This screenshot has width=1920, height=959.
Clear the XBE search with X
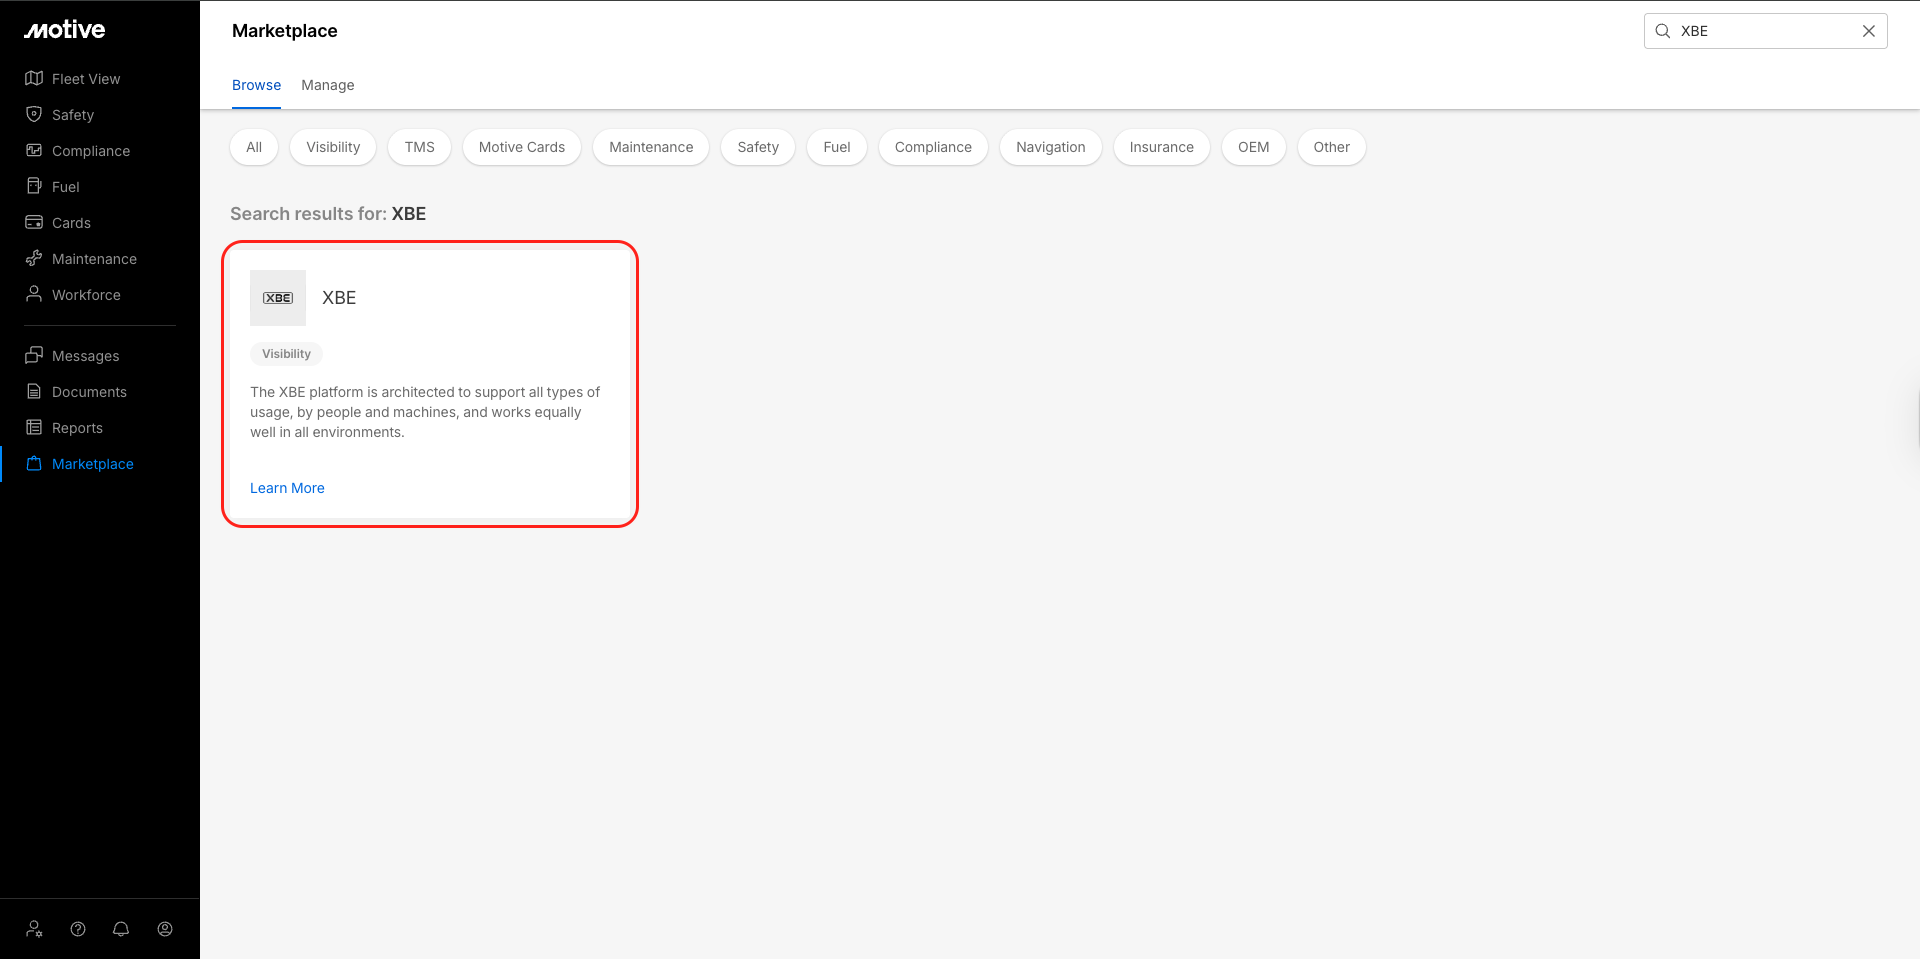click(x=1869, y=31)
